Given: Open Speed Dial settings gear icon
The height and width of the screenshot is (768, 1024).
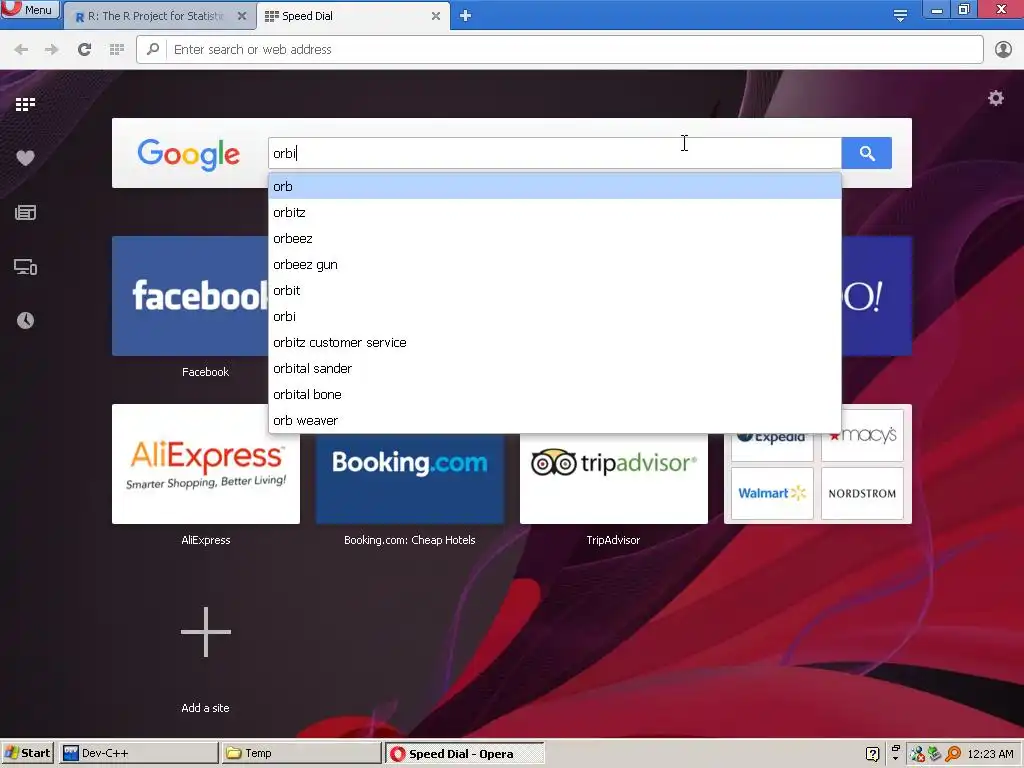Looking at the screenshot, I should point(995,99).
